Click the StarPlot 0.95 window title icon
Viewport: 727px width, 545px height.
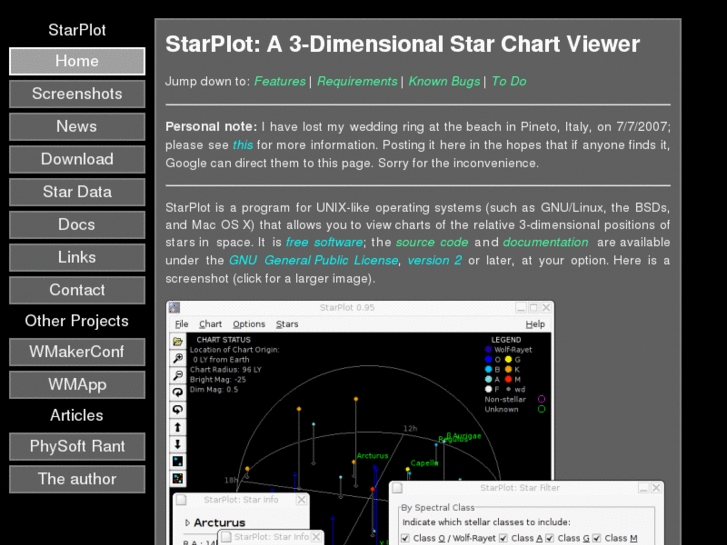click(x=174, y=308)
